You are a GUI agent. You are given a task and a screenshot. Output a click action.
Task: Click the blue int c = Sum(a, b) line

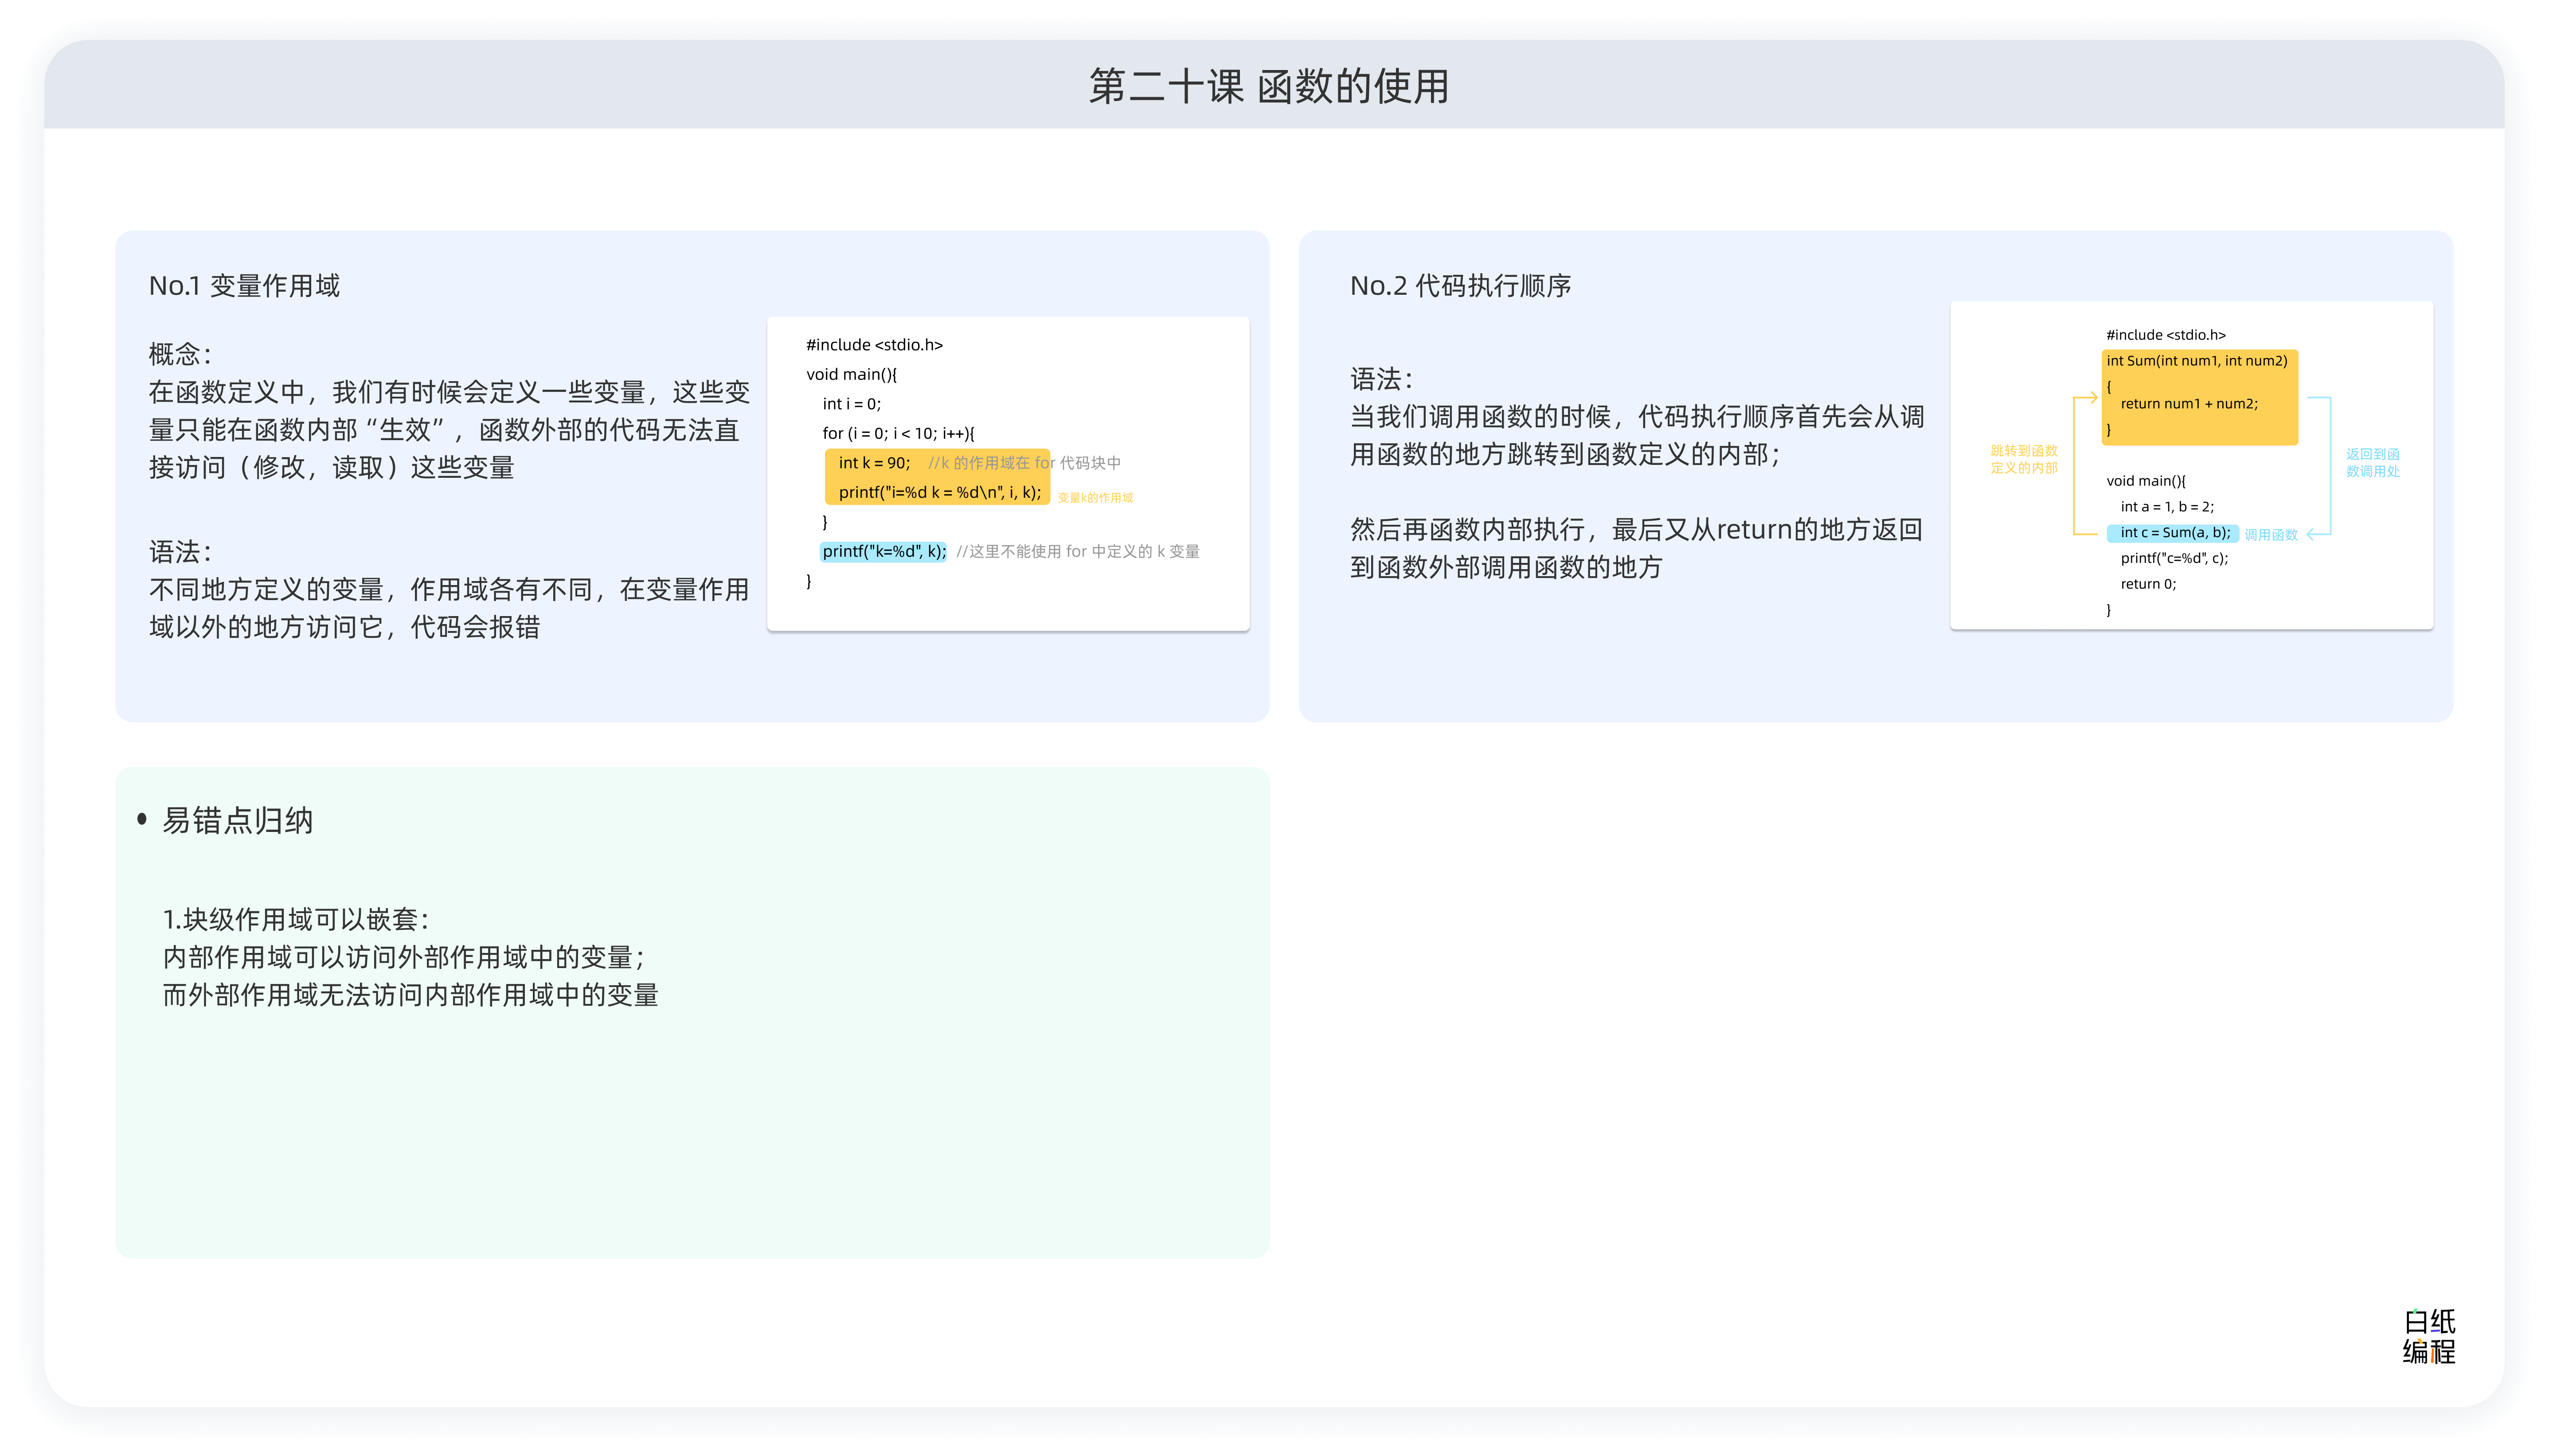(x=2172, y=533)
